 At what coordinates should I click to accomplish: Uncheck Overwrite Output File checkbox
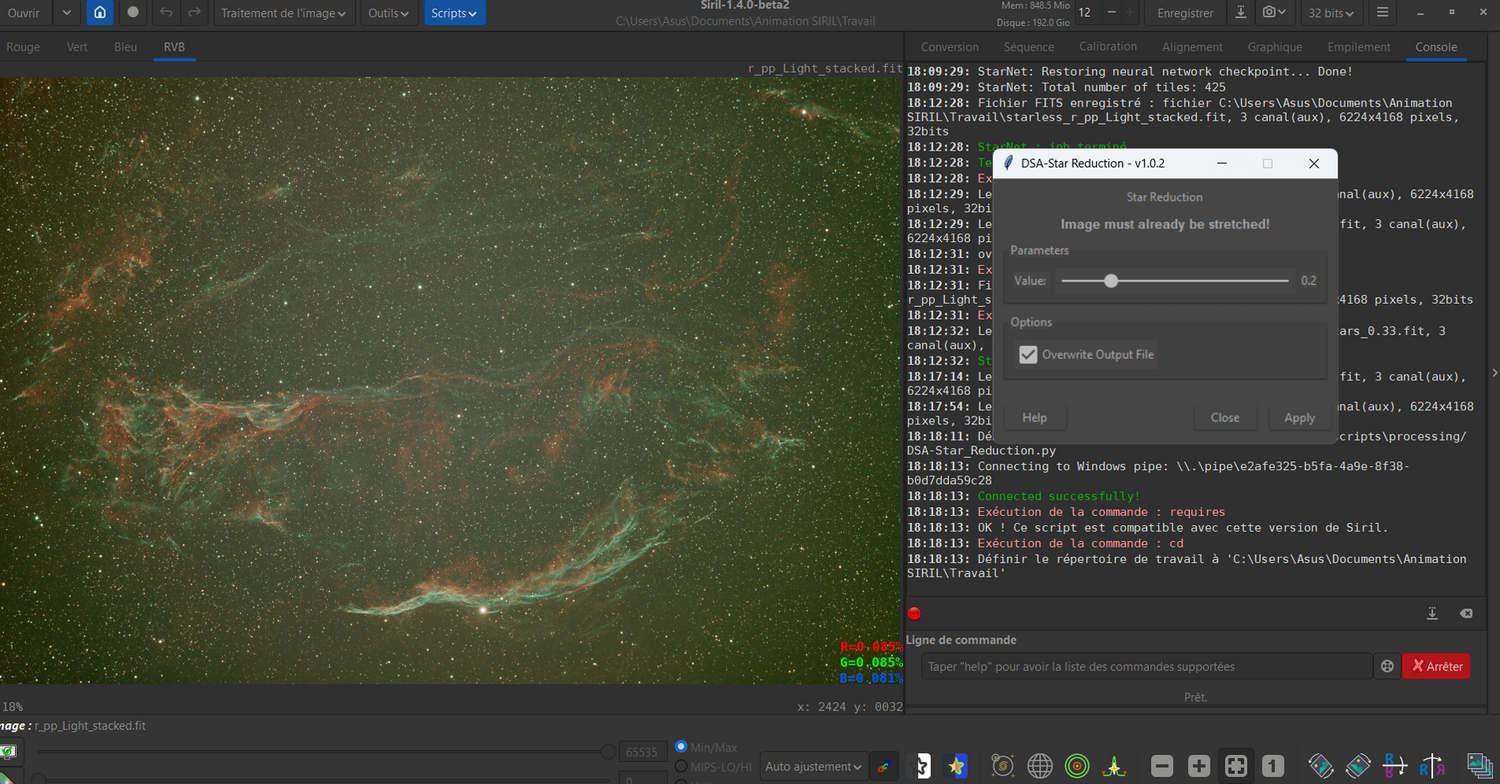click(x=1028, y=355)
